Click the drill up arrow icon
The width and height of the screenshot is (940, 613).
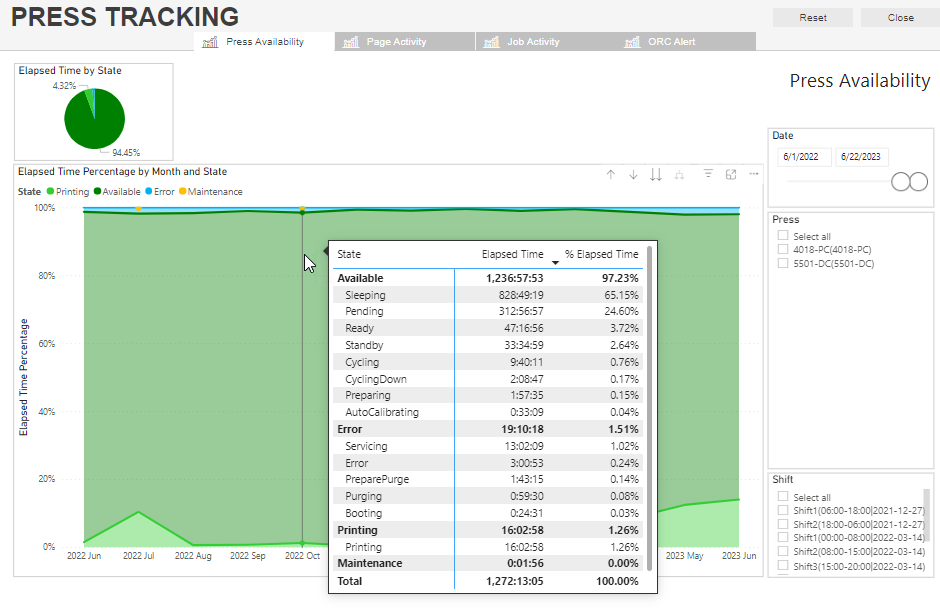click(x=611, y=174)
